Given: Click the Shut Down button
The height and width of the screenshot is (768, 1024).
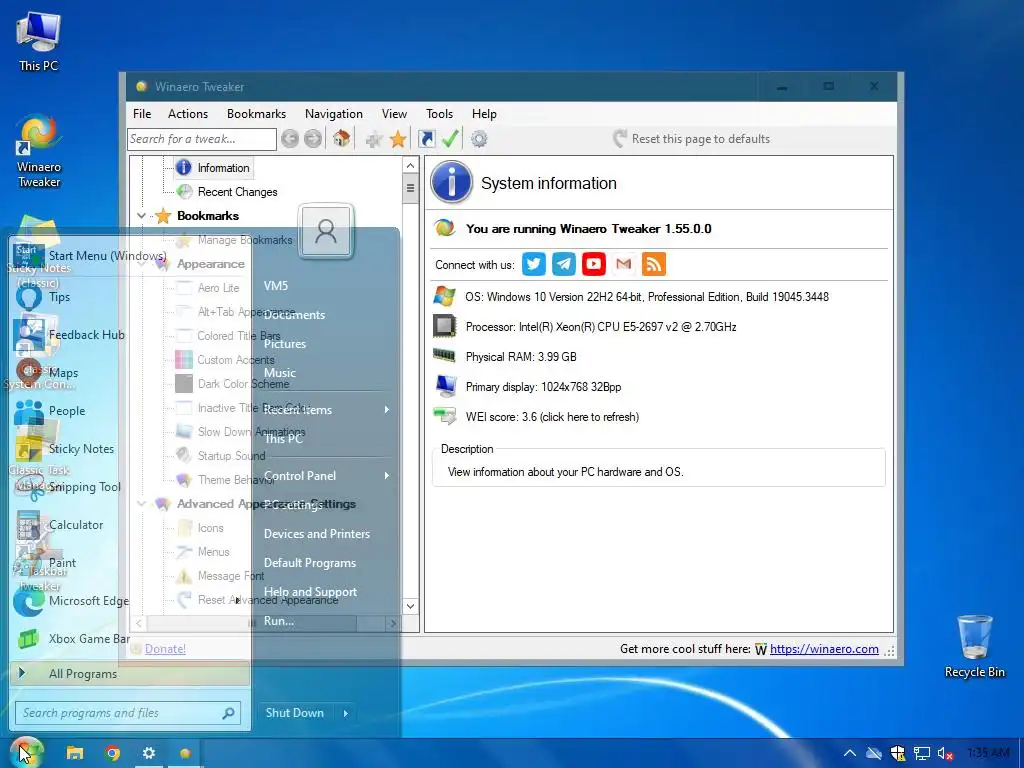Looking at the screenshot, I should click(295, 713).
